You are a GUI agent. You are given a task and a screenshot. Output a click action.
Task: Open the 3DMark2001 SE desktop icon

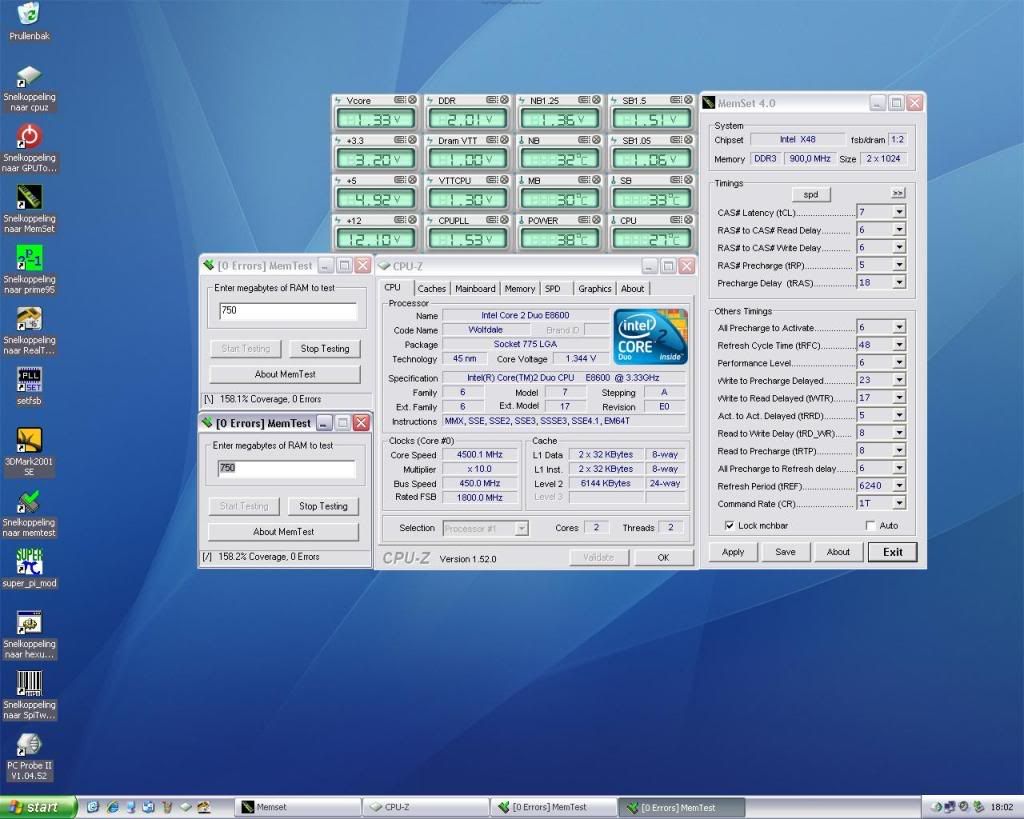[29, 440]
